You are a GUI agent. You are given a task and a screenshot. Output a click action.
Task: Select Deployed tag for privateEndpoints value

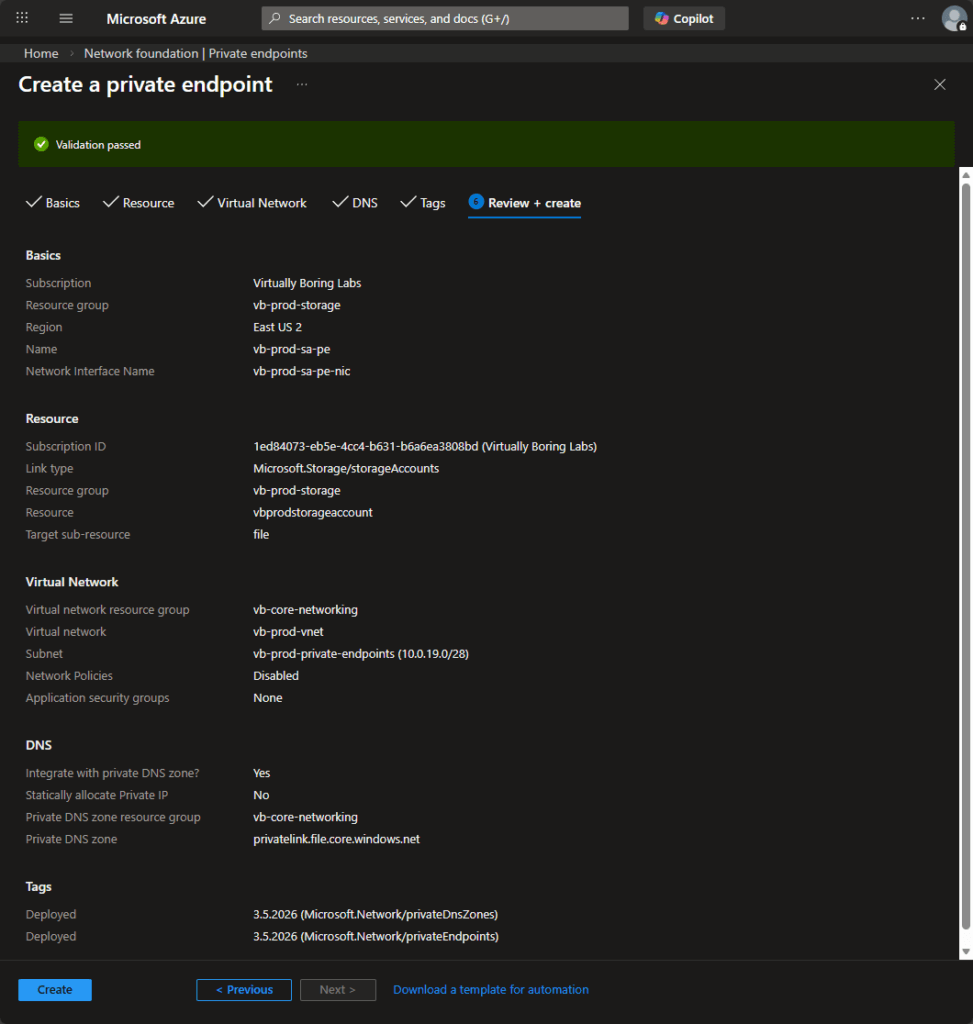click(x=375, y=936)
